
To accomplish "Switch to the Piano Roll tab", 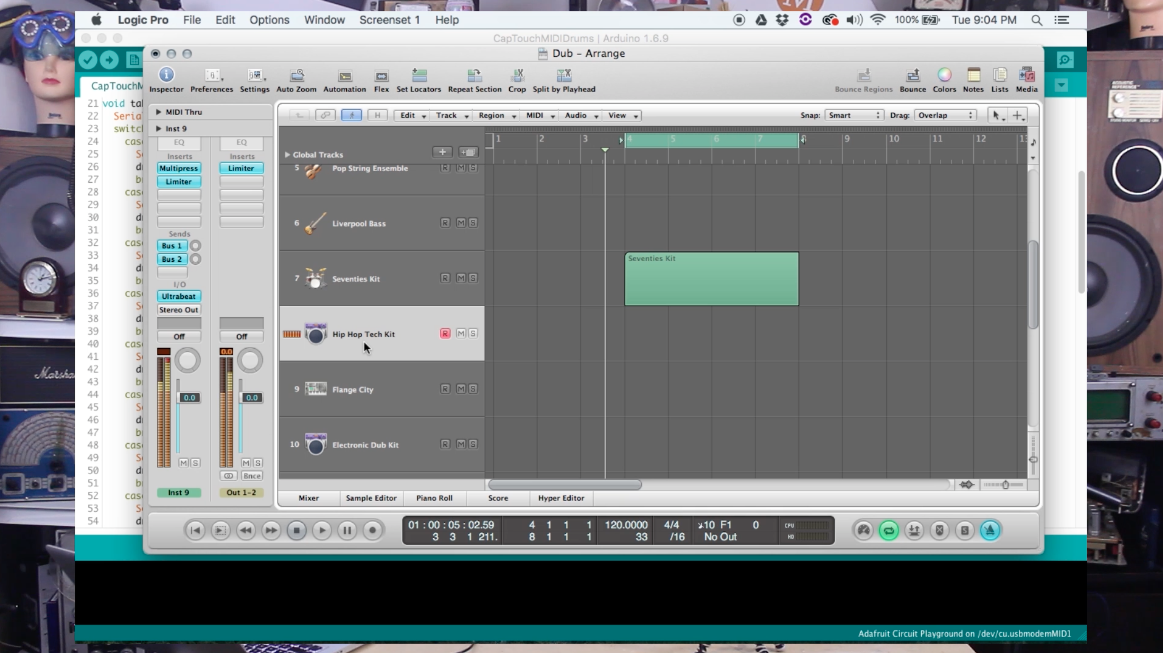I will click(434, 498).
